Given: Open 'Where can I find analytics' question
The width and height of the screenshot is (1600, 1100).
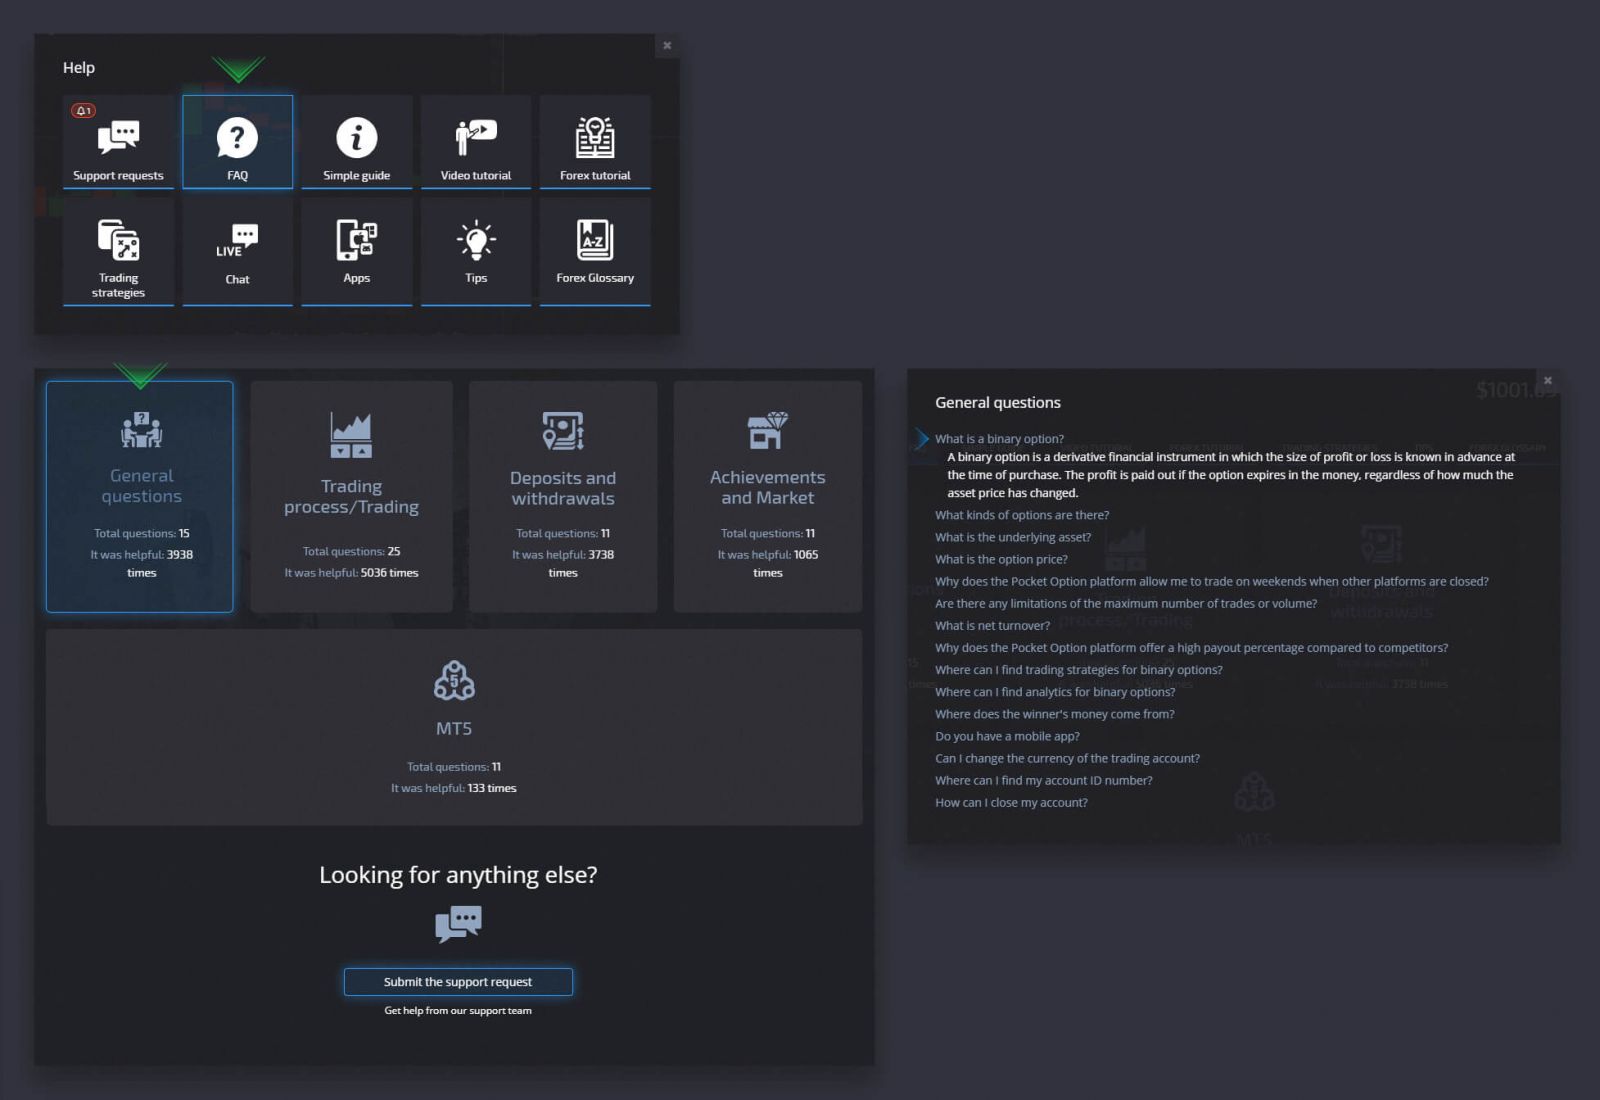Looking at the screenshot, I should coord(1055,692).
